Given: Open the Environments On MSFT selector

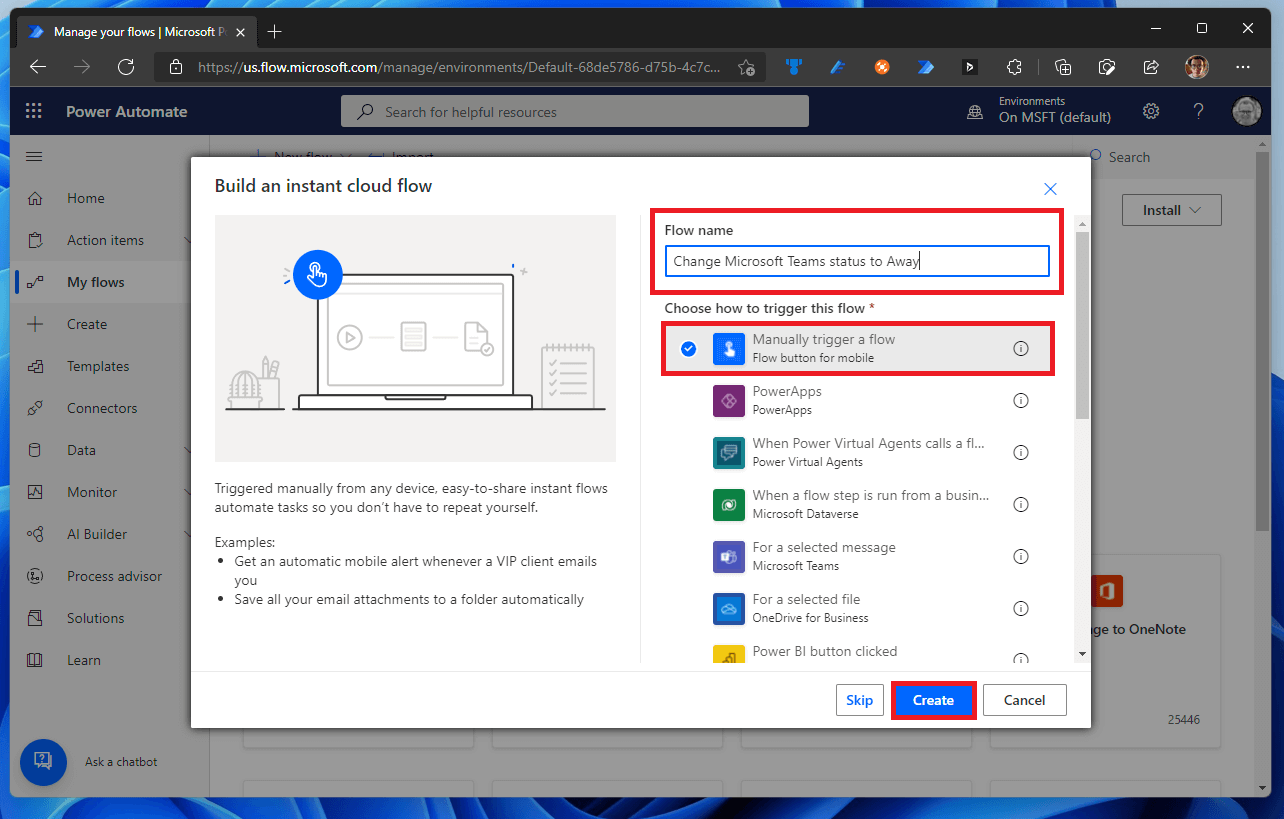Looking at the screenshot, I should point(1055,110).
